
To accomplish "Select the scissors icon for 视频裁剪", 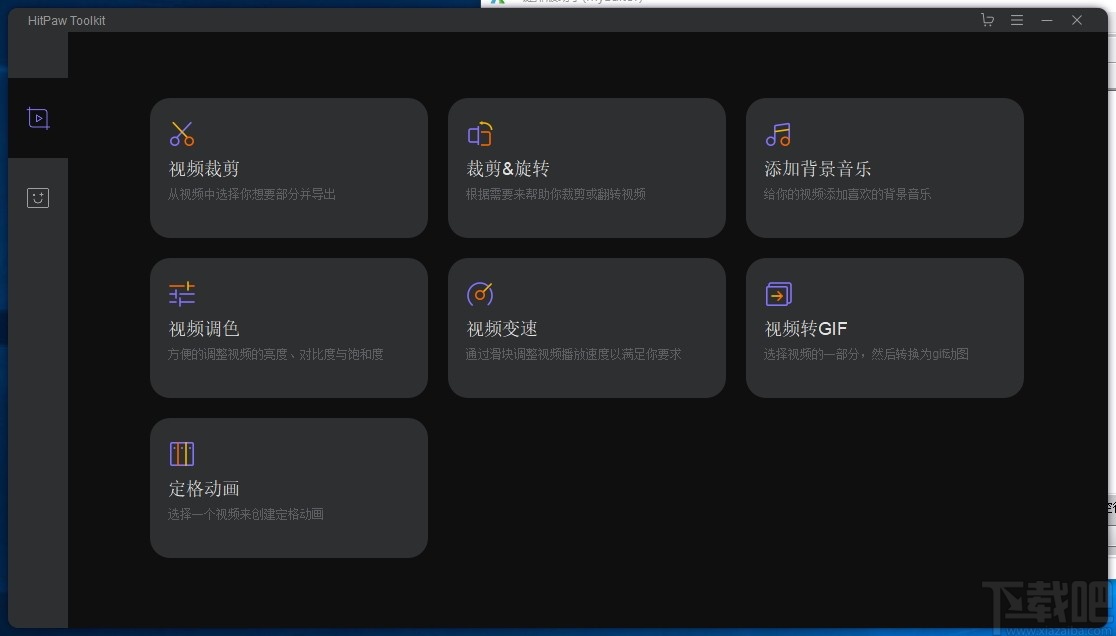I will point(181,133).
